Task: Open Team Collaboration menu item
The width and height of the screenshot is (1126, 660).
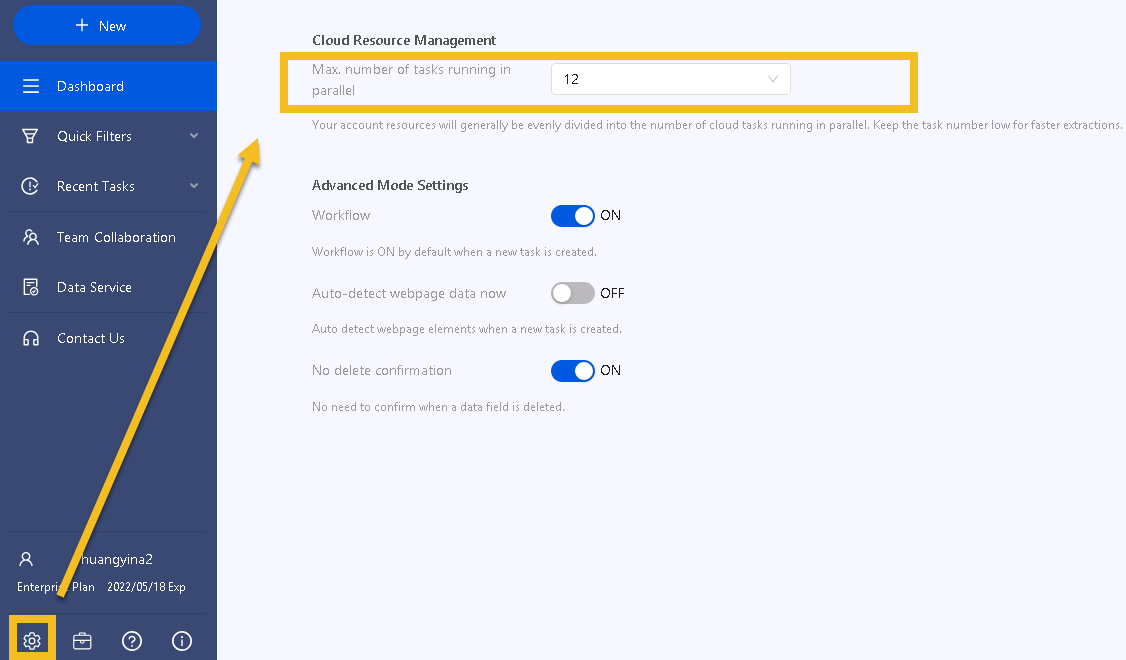Action: pyautogui.click(x=108, y=237)
